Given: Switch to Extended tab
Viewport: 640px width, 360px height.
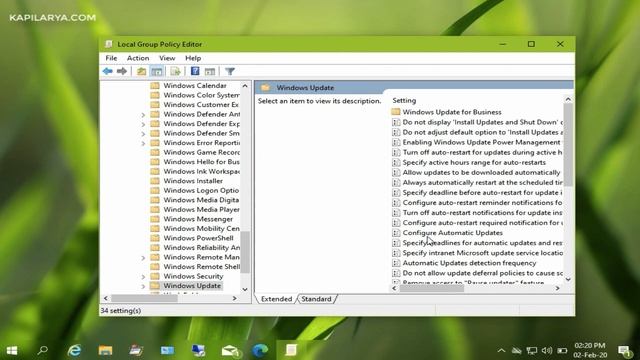Looking at the screenshot, I should tap(276, 299).
